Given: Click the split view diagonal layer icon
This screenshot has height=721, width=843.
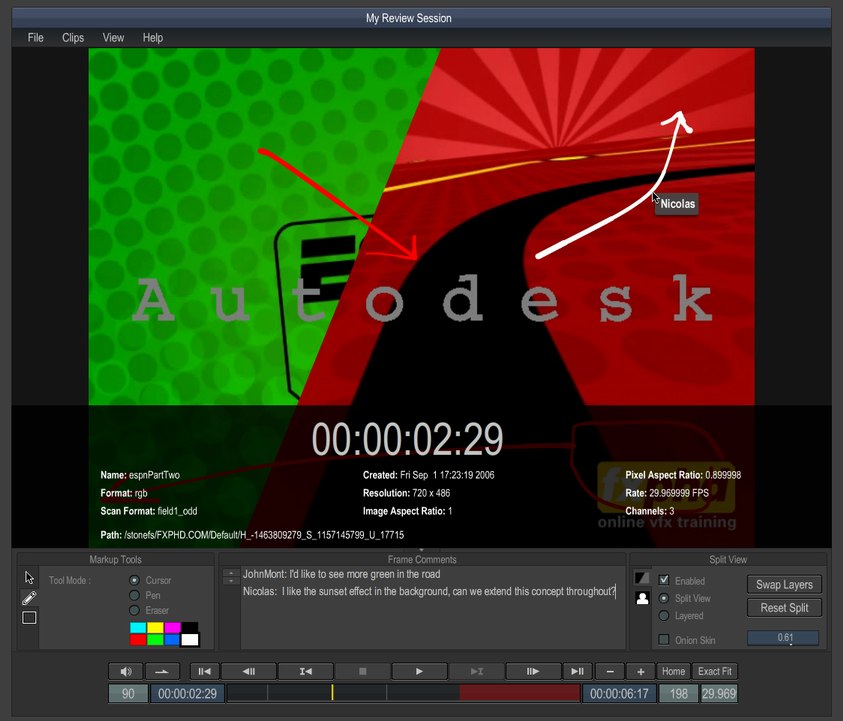Looking at the screenshot, I should 642,578.
